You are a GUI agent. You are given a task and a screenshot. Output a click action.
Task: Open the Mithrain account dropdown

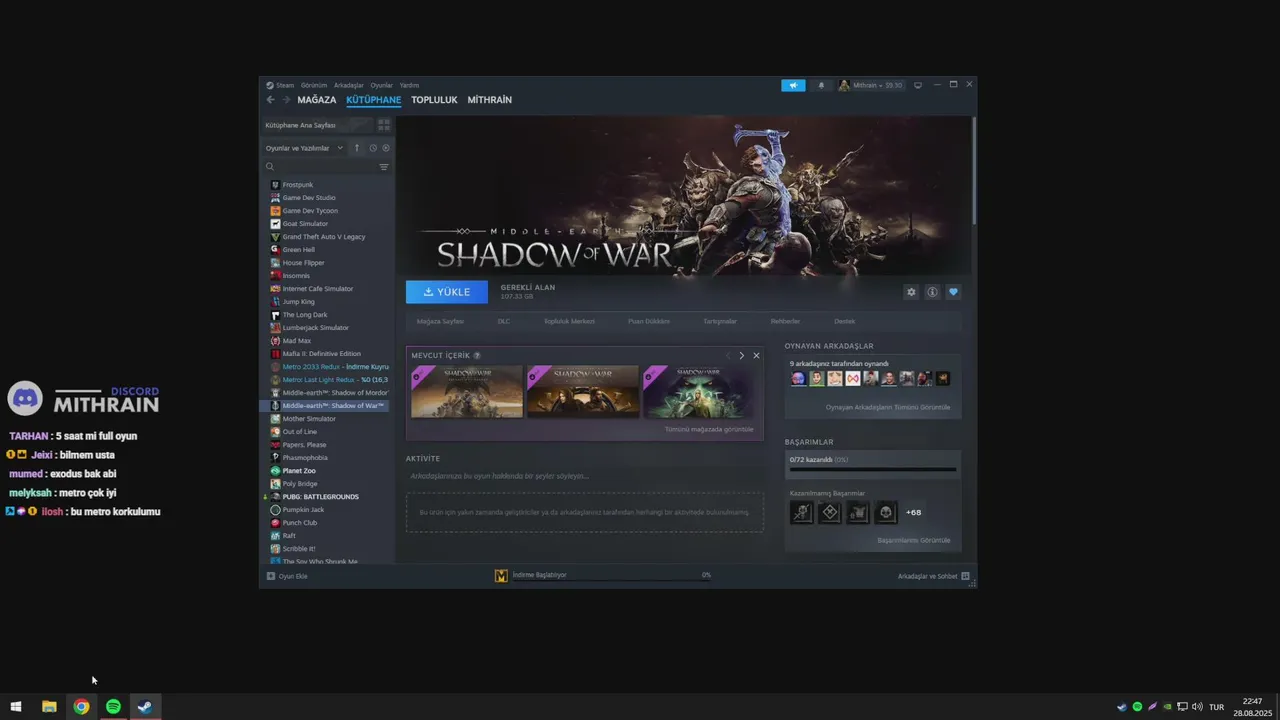point(871,85)
